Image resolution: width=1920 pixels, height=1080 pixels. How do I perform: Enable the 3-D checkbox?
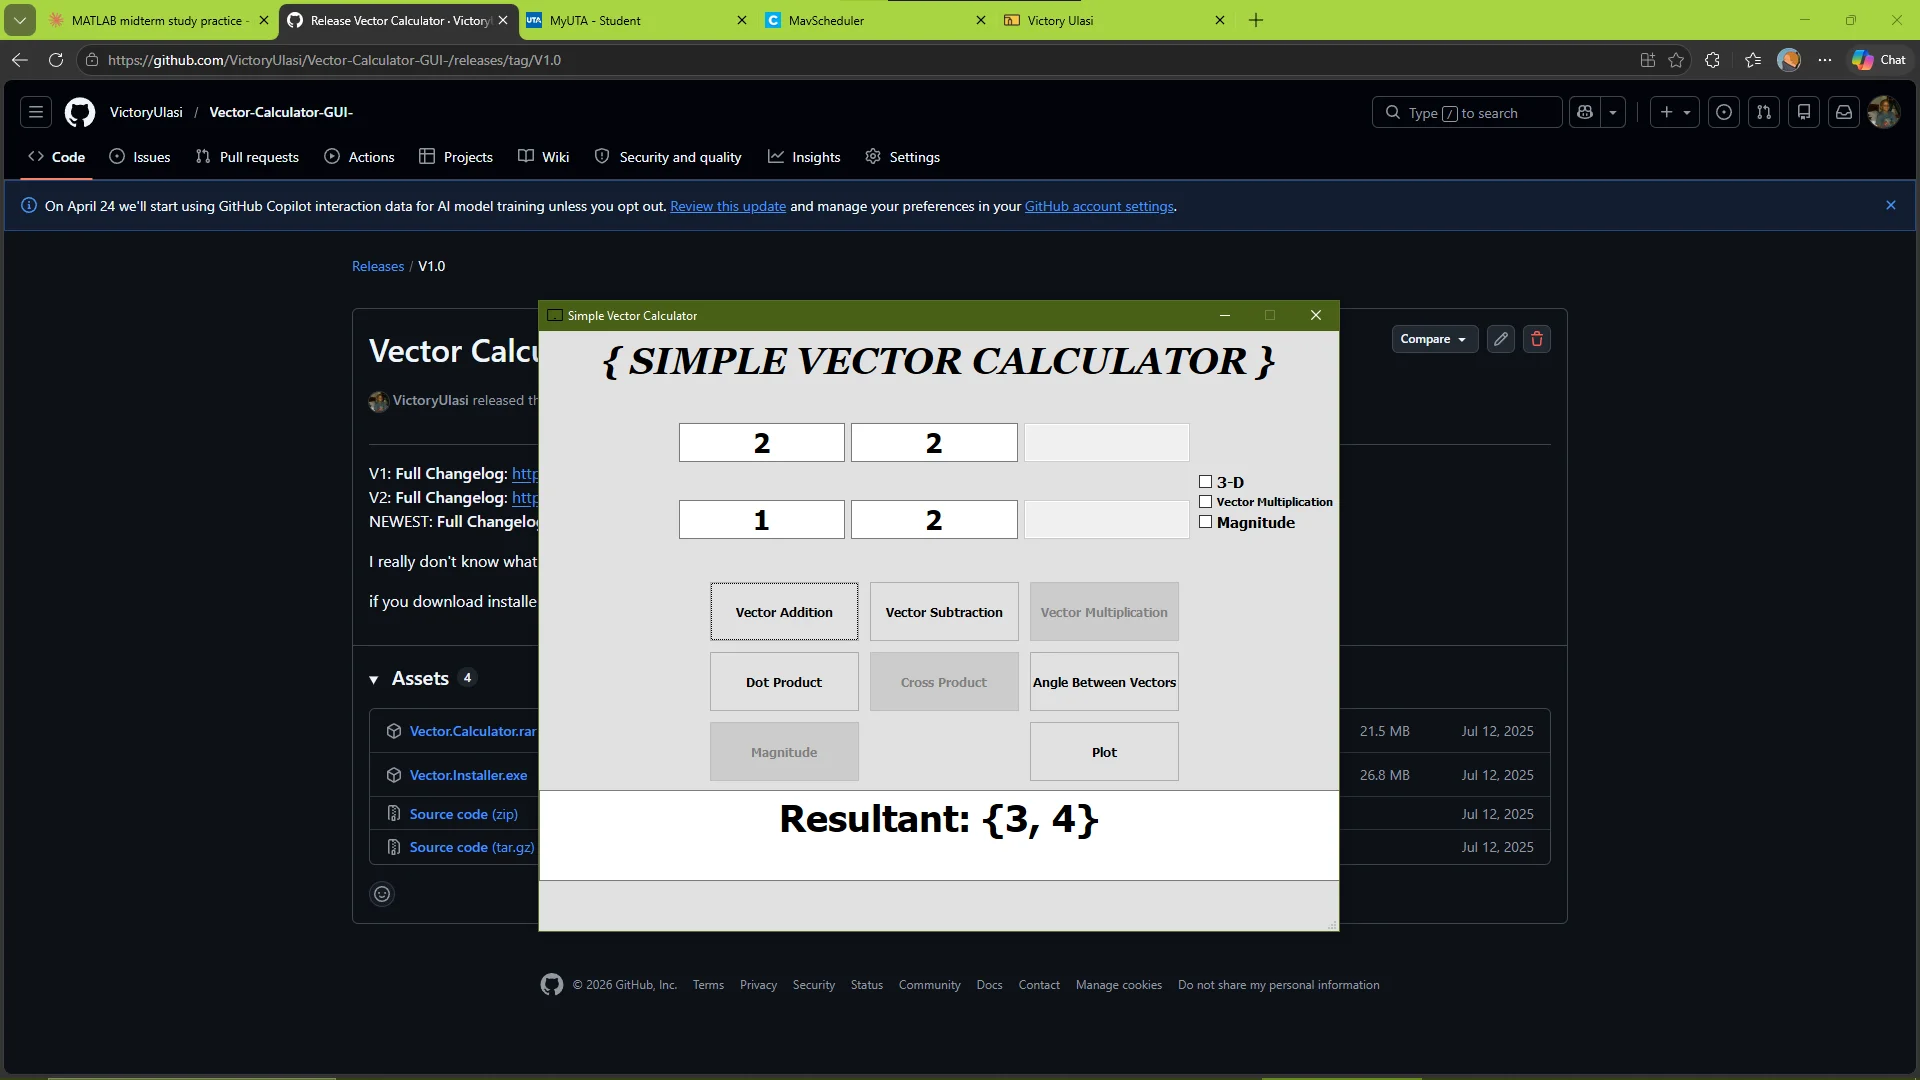pyautogui.click(x=1205, y=482)
